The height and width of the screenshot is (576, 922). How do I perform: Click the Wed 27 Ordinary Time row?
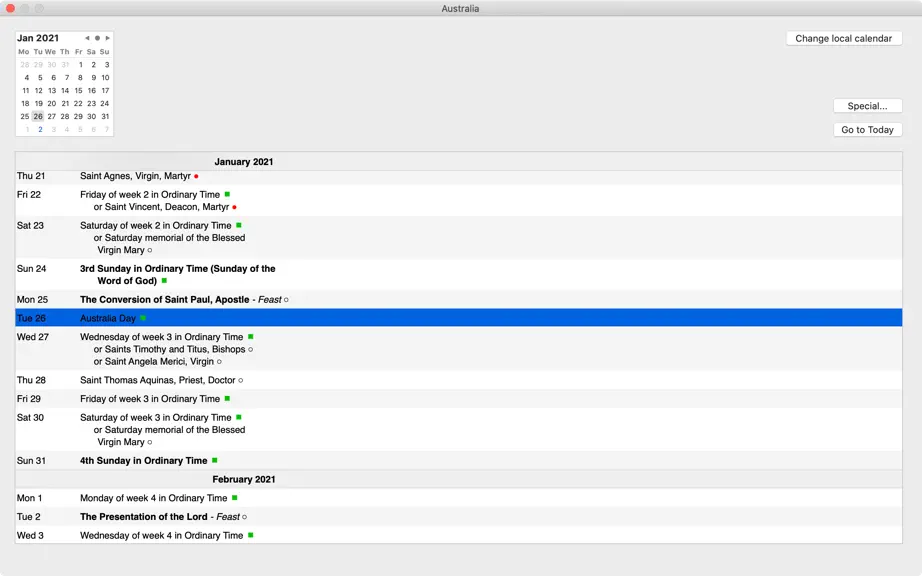pos(459,349)
